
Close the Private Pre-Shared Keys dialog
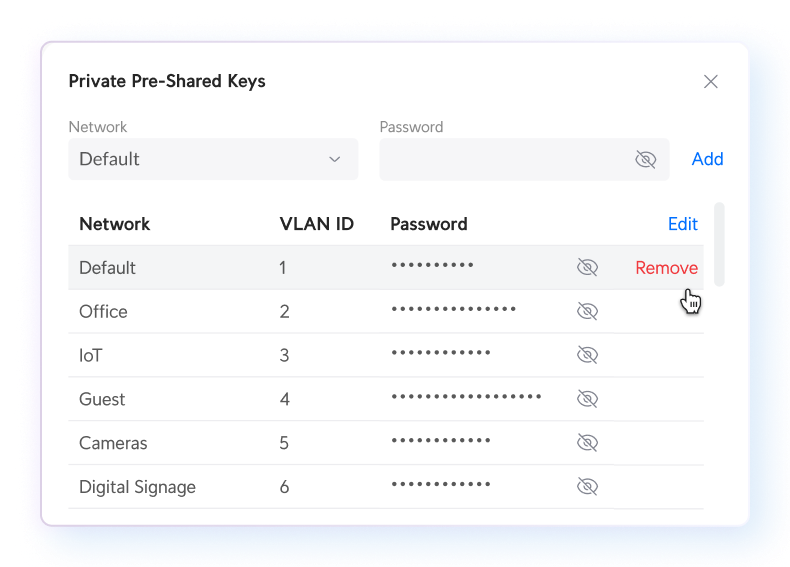(x=710, y=82)
